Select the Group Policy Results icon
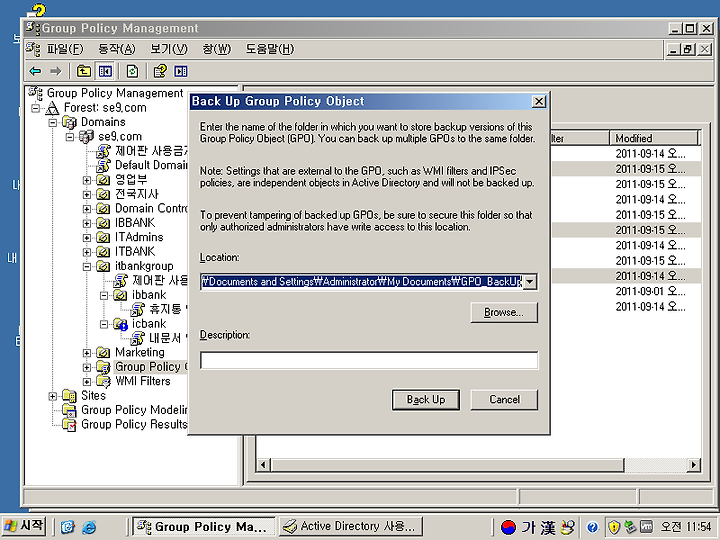 coord(69,424)
